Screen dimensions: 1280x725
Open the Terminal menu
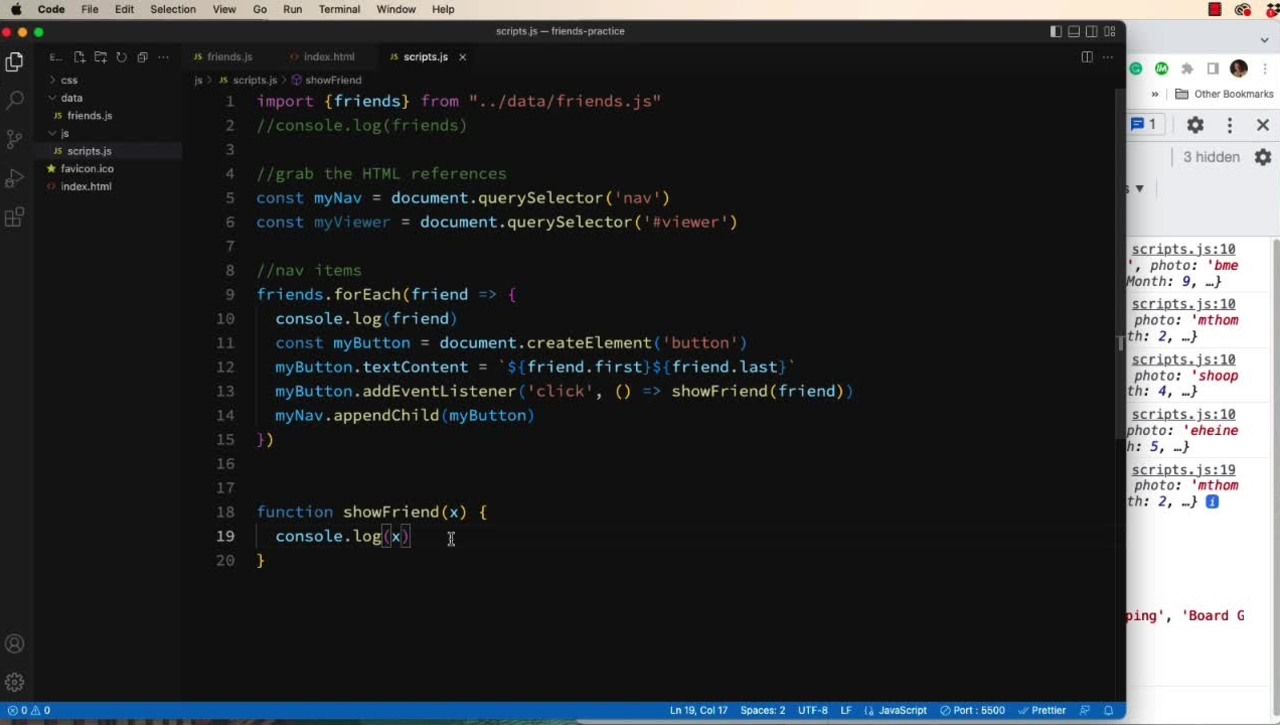click(x=339, y=9)
